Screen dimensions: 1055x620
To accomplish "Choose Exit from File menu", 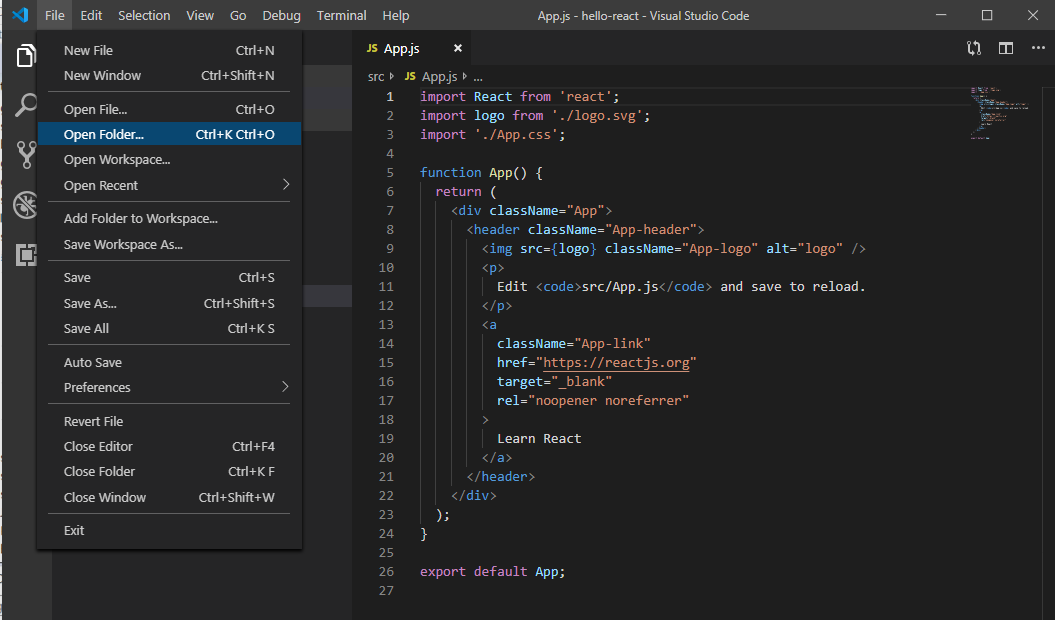I will coord(169,530).
